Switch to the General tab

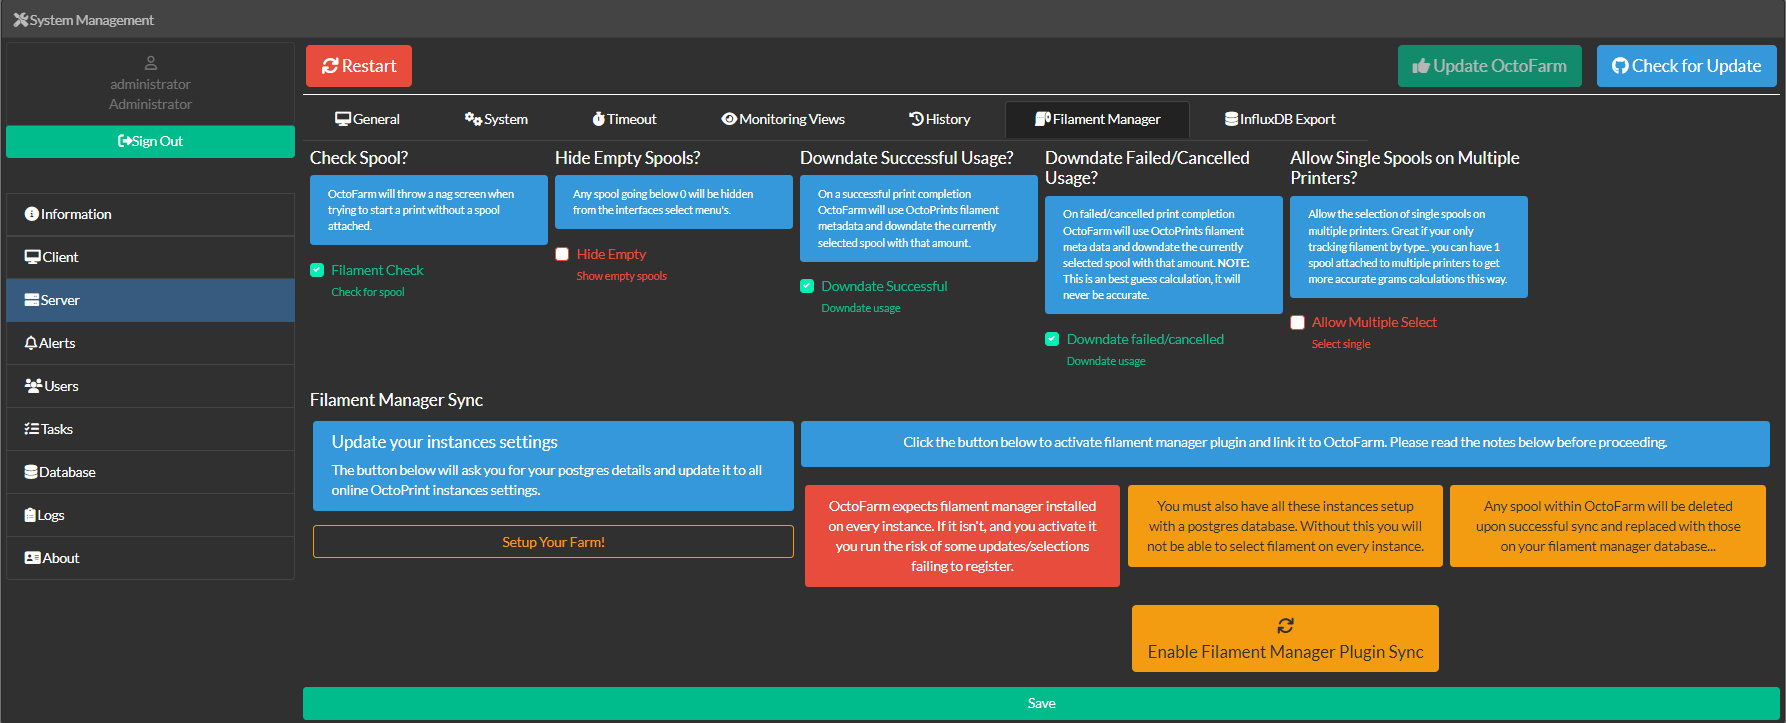tap(367, 119)
